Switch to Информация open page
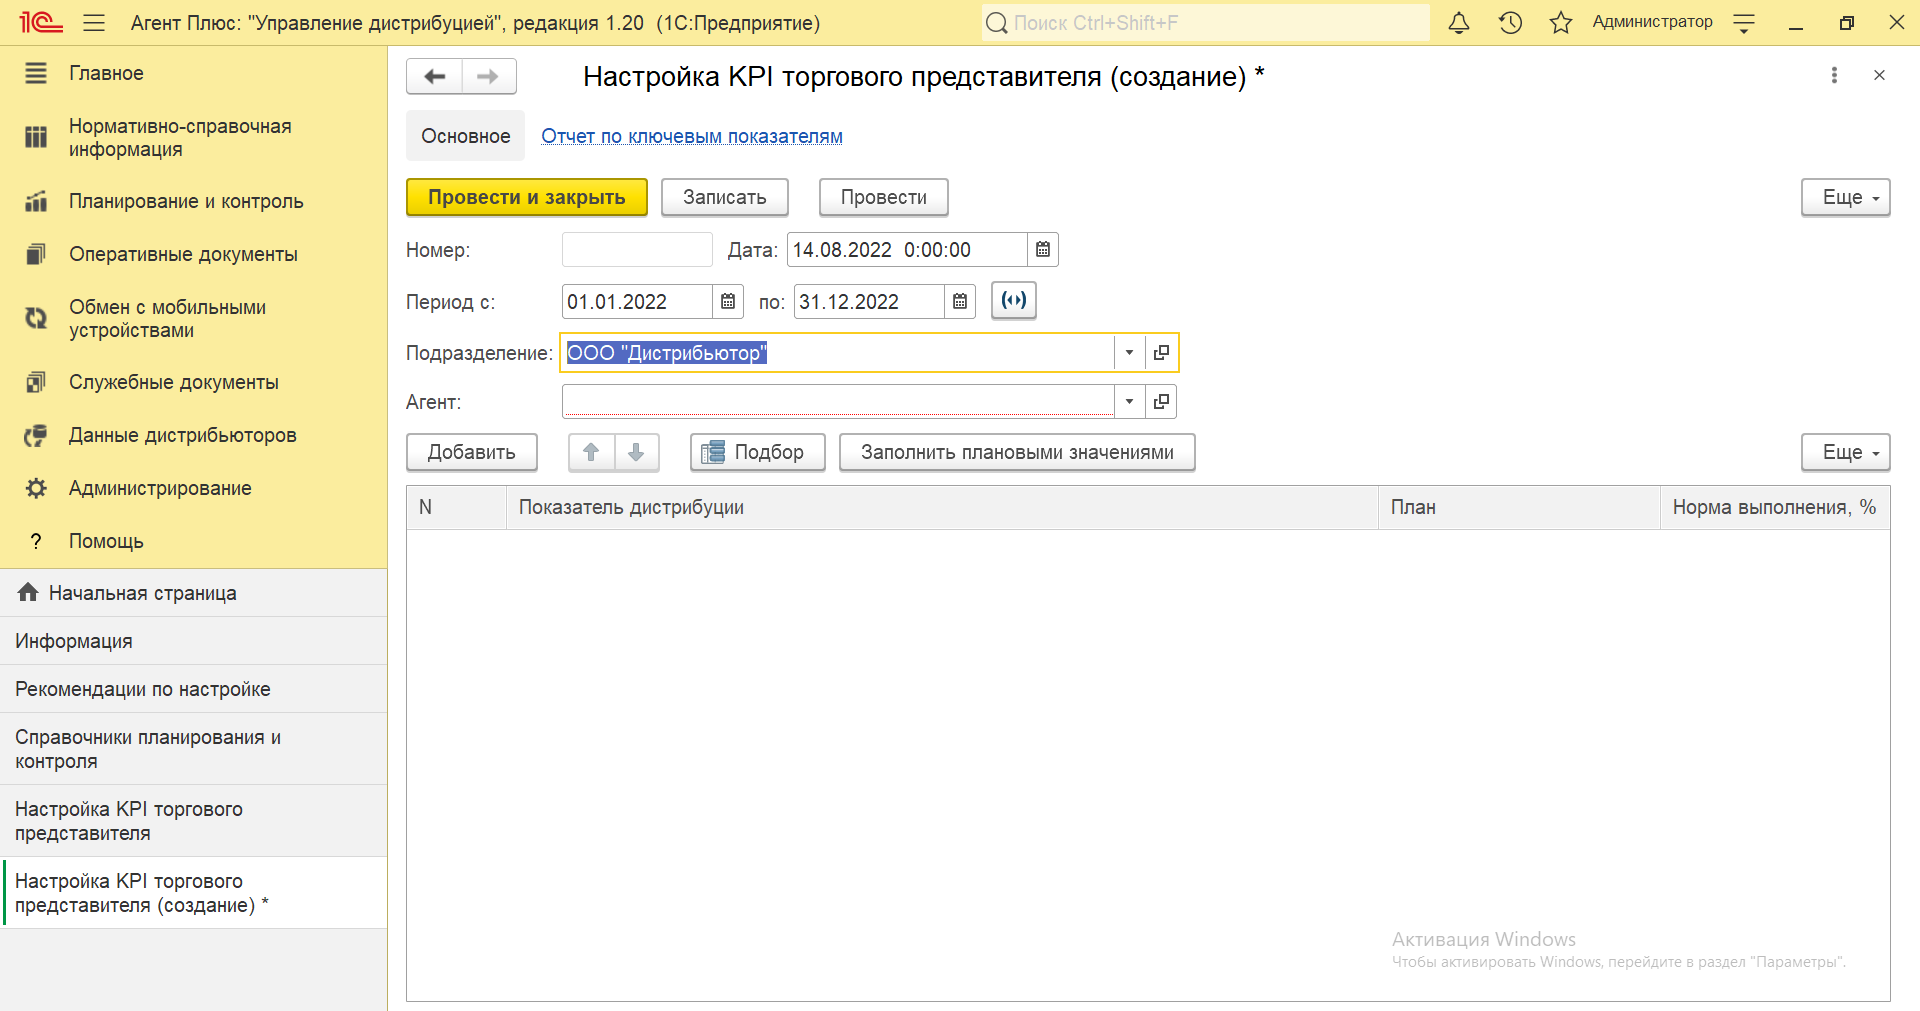The width and height of the screenshot is (1920, 1011). click(193, 641)
